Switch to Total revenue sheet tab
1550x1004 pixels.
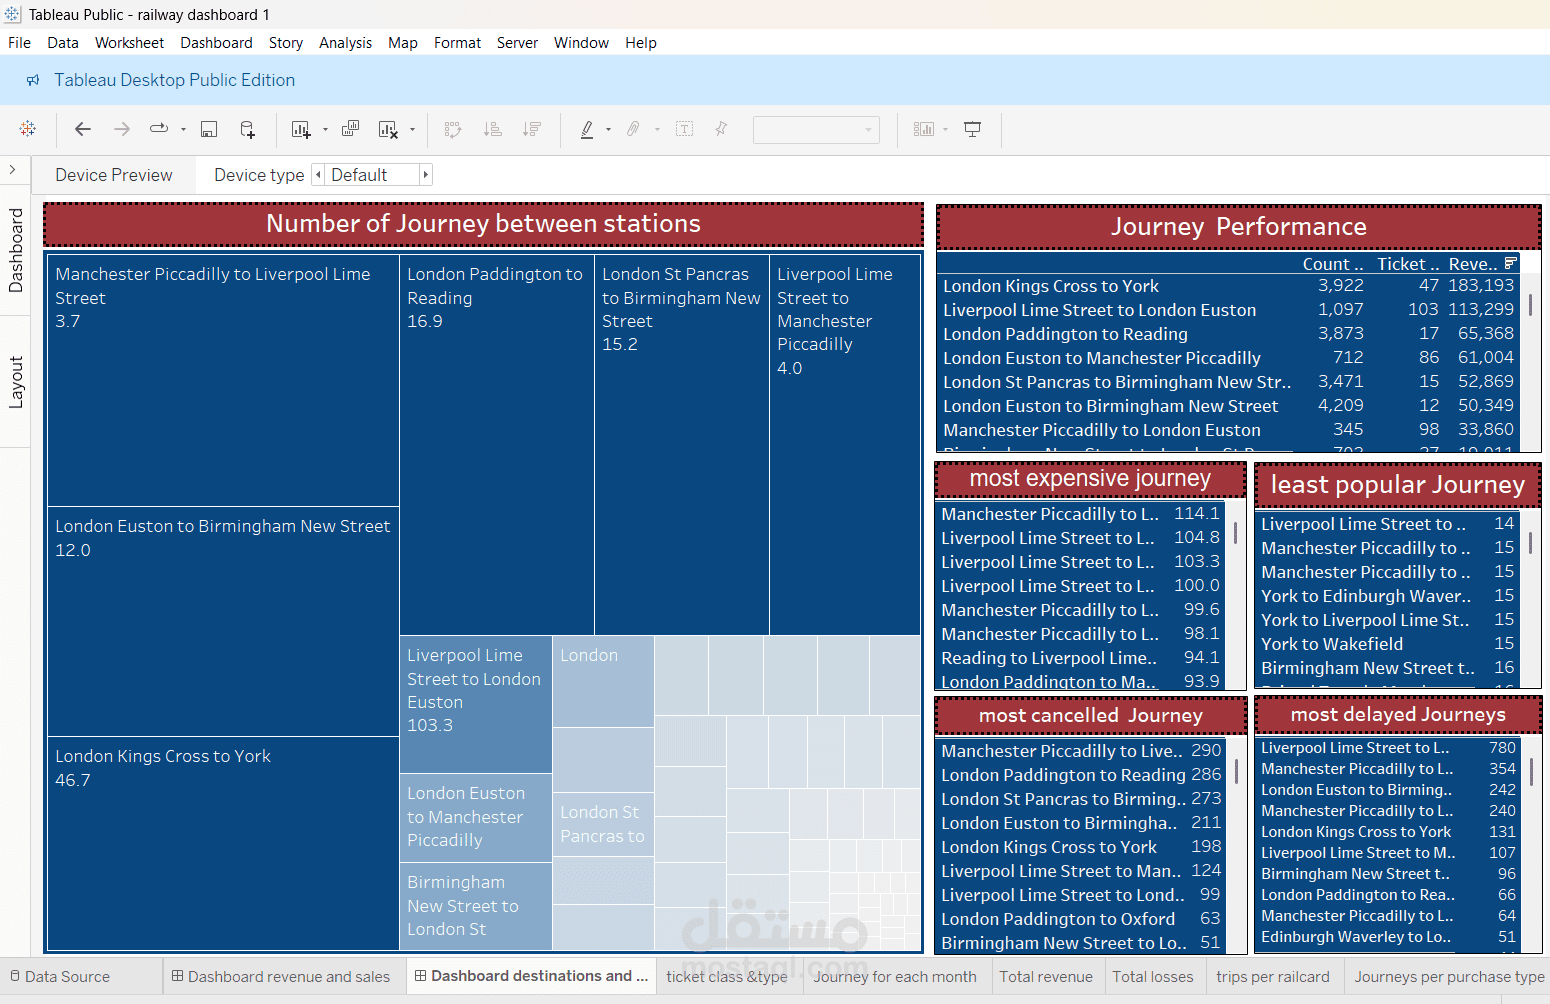(1046, 977)
